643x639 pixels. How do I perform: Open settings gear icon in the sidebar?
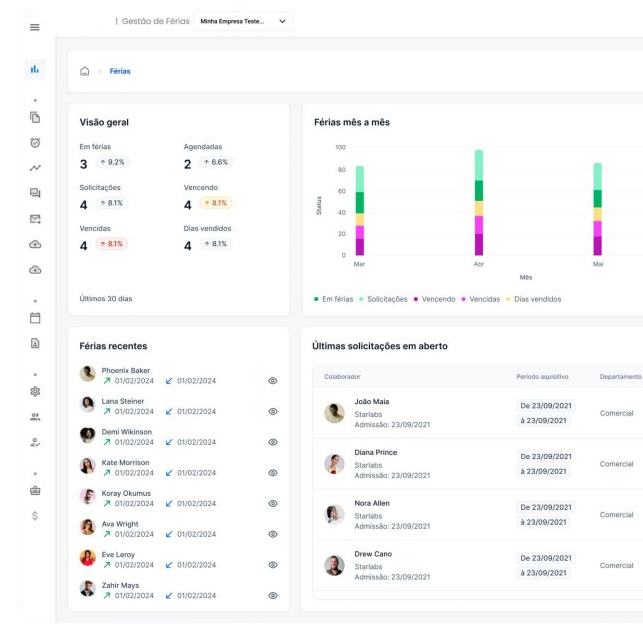[x=34, y=394]
